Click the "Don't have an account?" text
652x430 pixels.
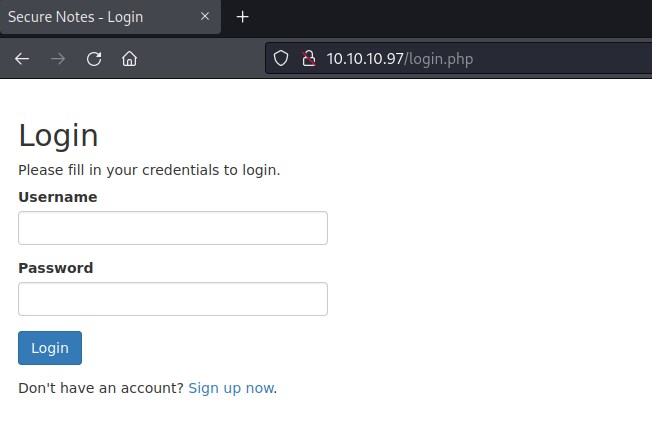point(101,388)
